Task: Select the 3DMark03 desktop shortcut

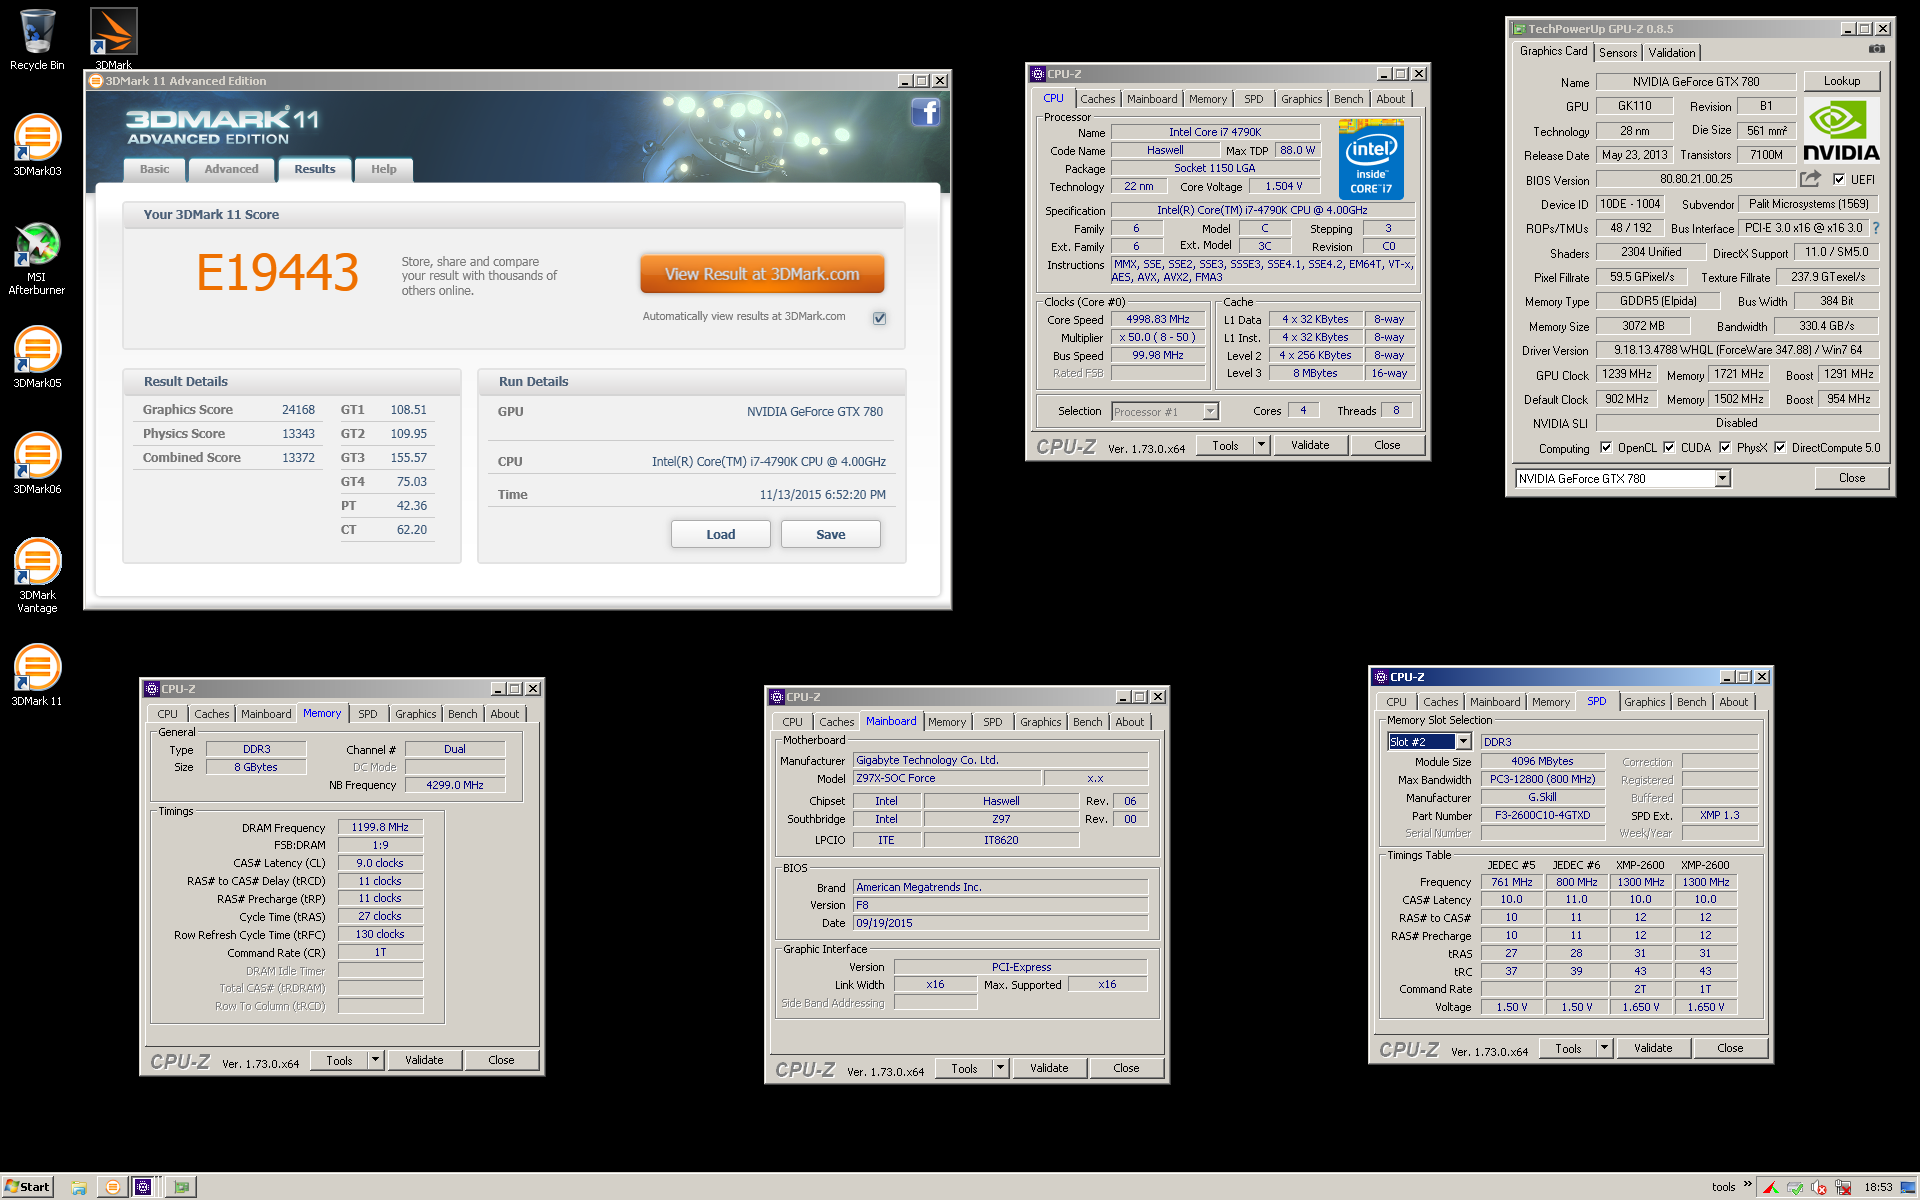Action: (x=37, y=146)
